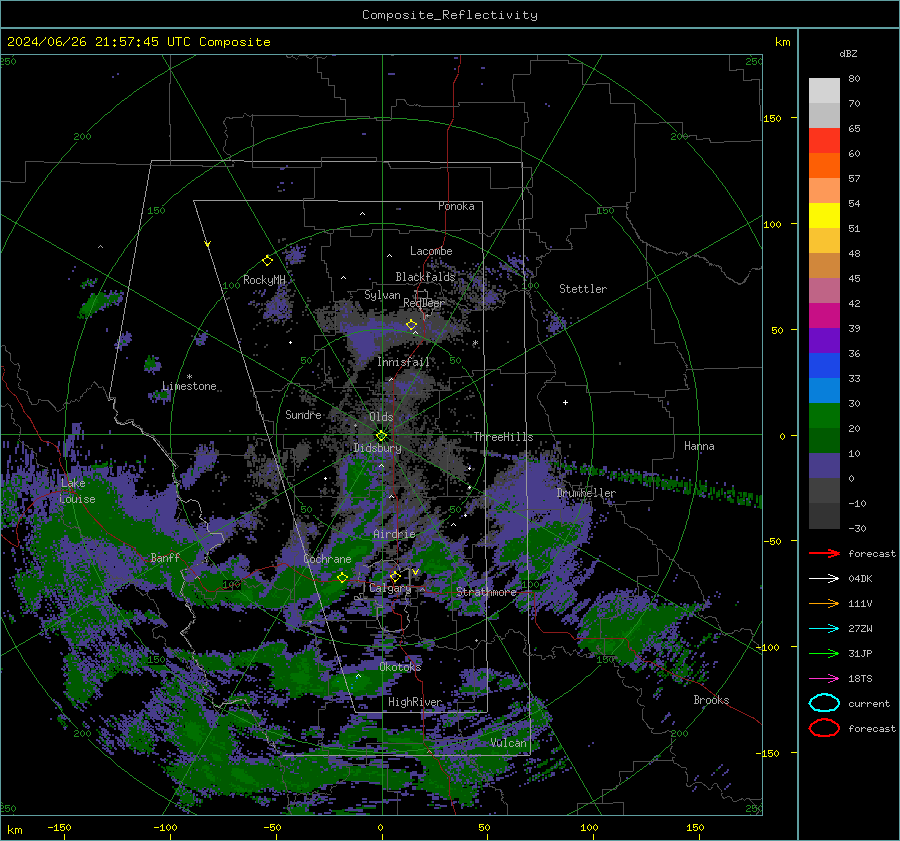
Task: Select the blue 36 dBZ color swatch
Action: pyautogui.click(x=824, y=365)
